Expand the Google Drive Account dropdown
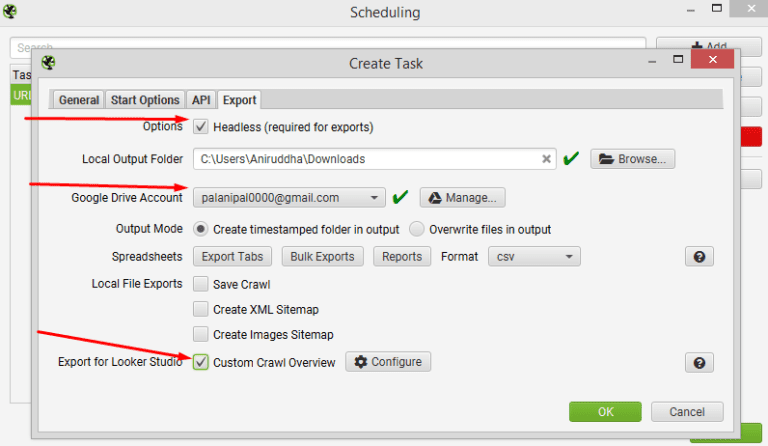 tap(289, 198)
